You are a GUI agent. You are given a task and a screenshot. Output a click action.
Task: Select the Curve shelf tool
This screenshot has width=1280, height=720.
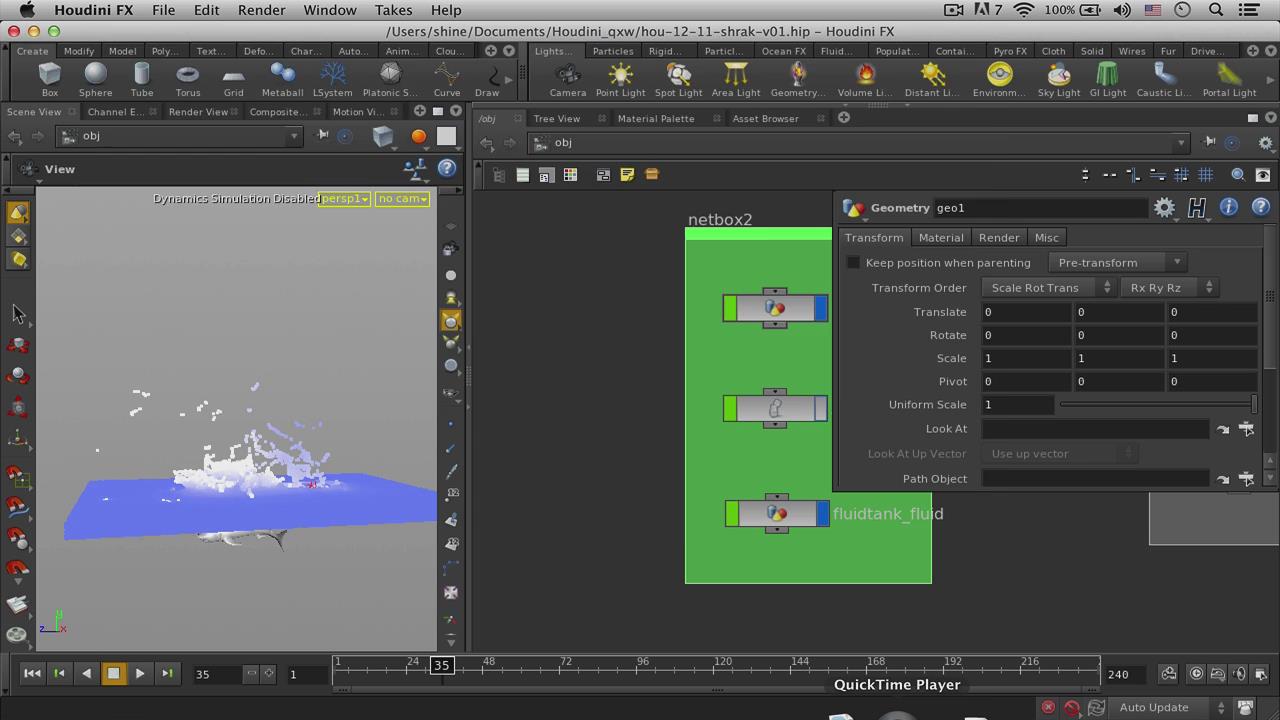point(446,79)
